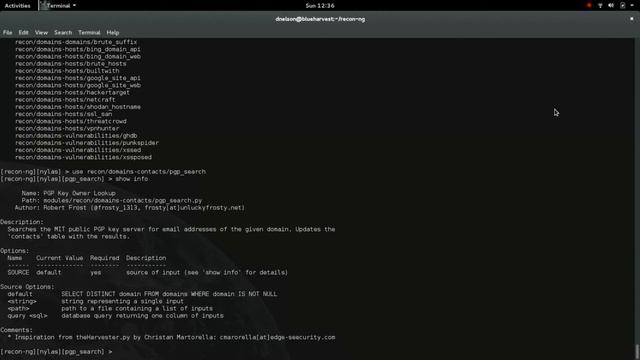Screen dimensions: 640x360
Task: Click the line recon/domains-hosts/threatcrowd
Action: pos(71,121)
